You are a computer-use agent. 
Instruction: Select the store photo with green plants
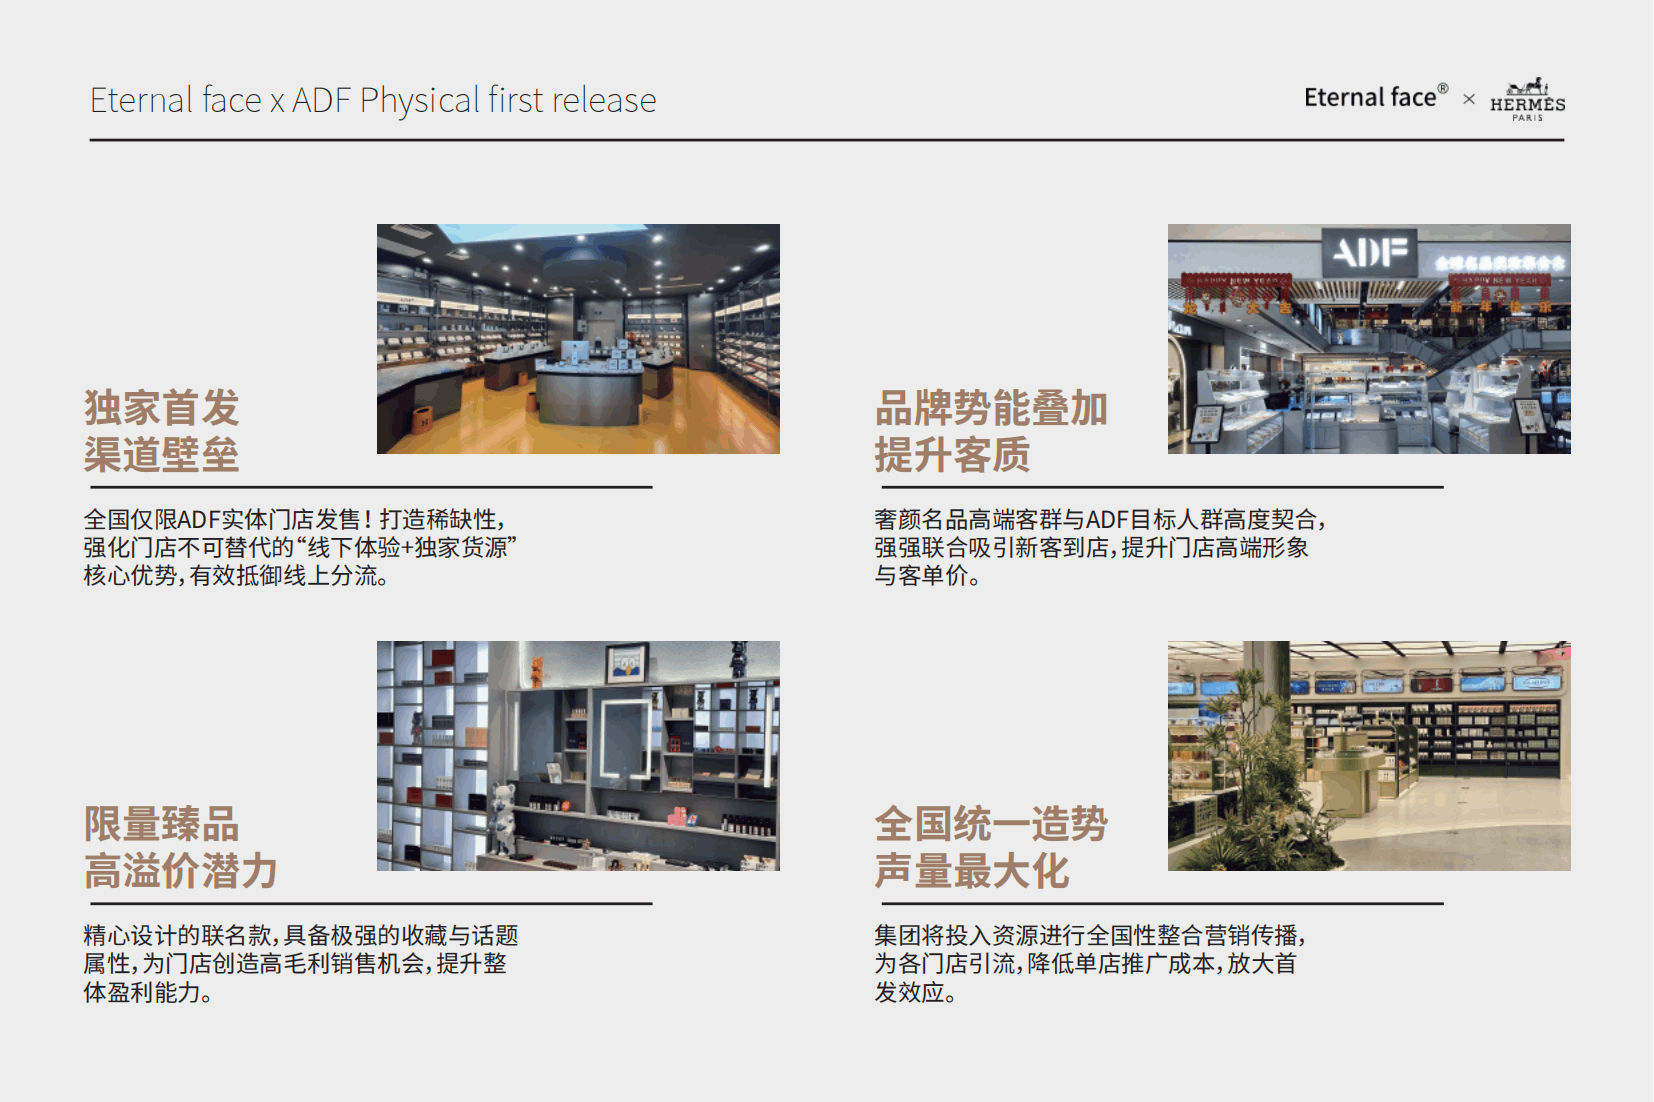click(1369, 755)
